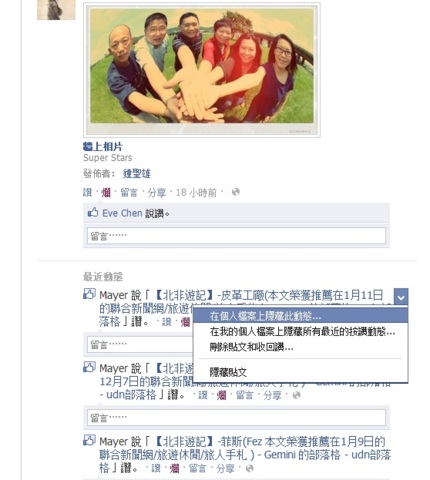Click the globe icon on the 菲斯 Fez story
Viewport: 430px width, 480px height.
click(249, 468)
